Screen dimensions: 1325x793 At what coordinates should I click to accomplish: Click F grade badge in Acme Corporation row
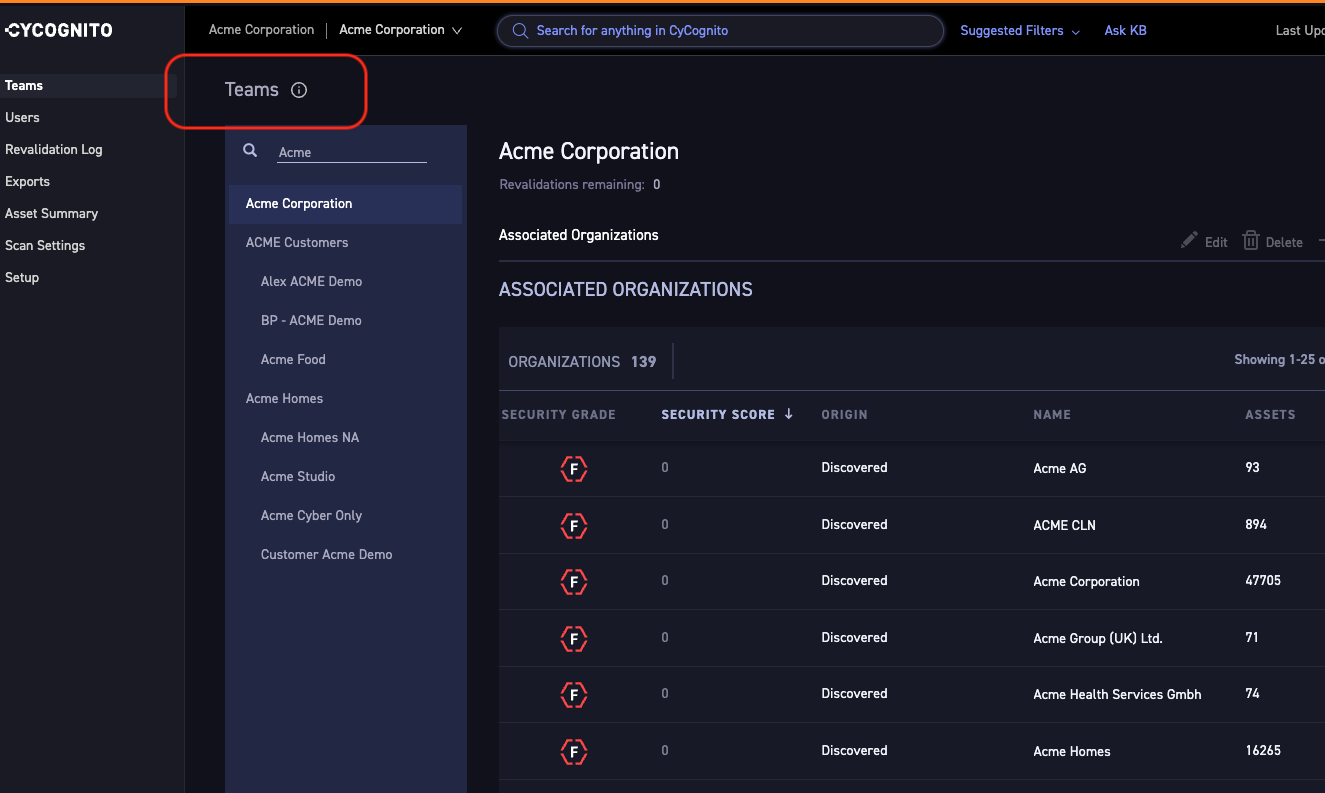point(574,581)
